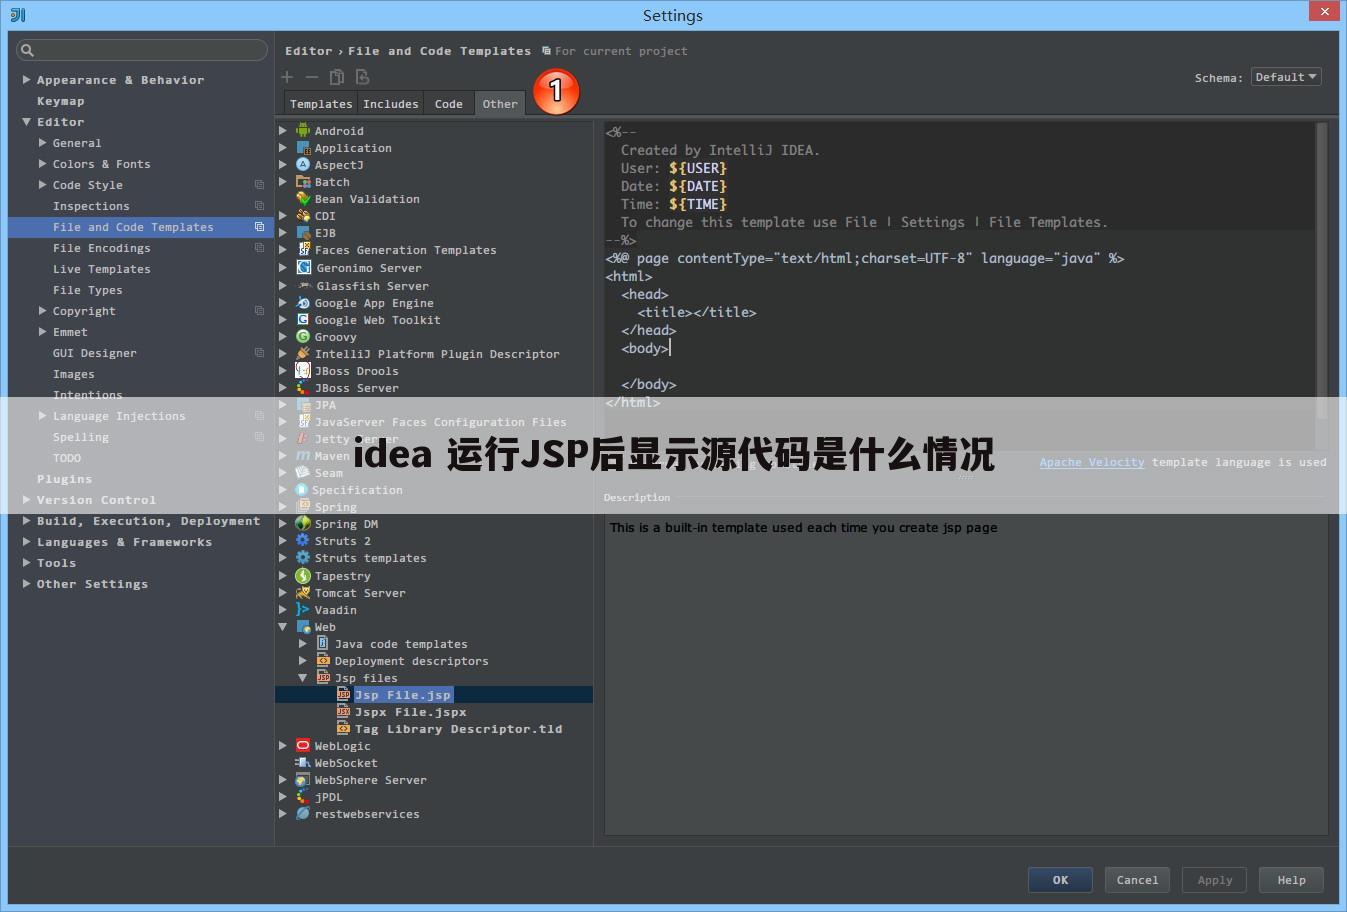The image size is (1347, 912).
Task: Open File and Code Templates settings
Action: [x=141, y=227]
